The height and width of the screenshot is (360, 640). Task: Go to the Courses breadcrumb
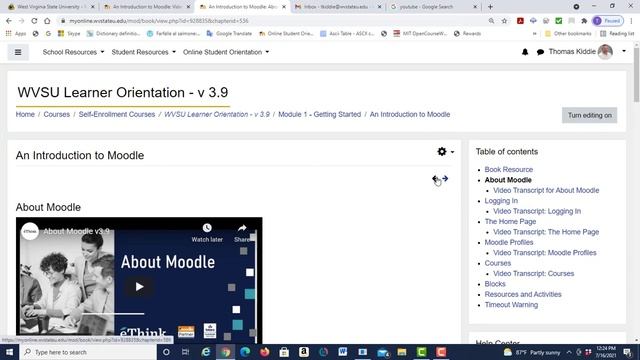point(57,115)
